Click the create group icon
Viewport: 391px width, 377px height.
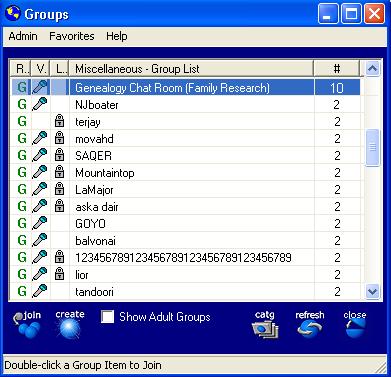[70, 324]
